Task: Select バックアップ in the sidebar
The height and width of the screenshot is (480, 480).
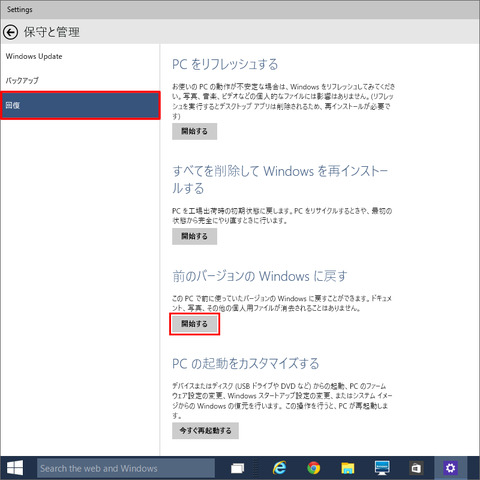Action: [x=80, y=80]
